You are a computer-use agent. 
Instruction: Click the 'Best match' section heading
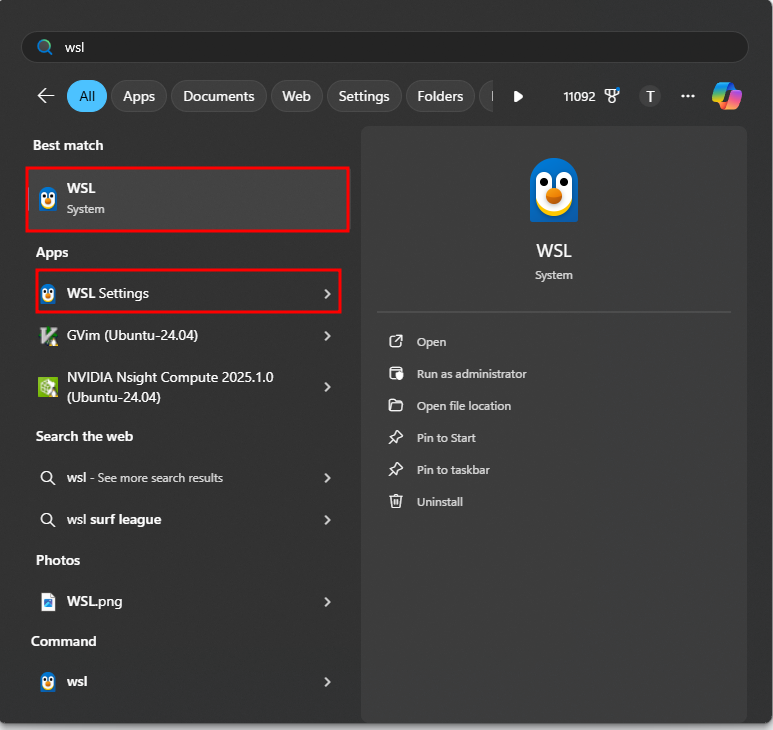[x=68, y=145]
